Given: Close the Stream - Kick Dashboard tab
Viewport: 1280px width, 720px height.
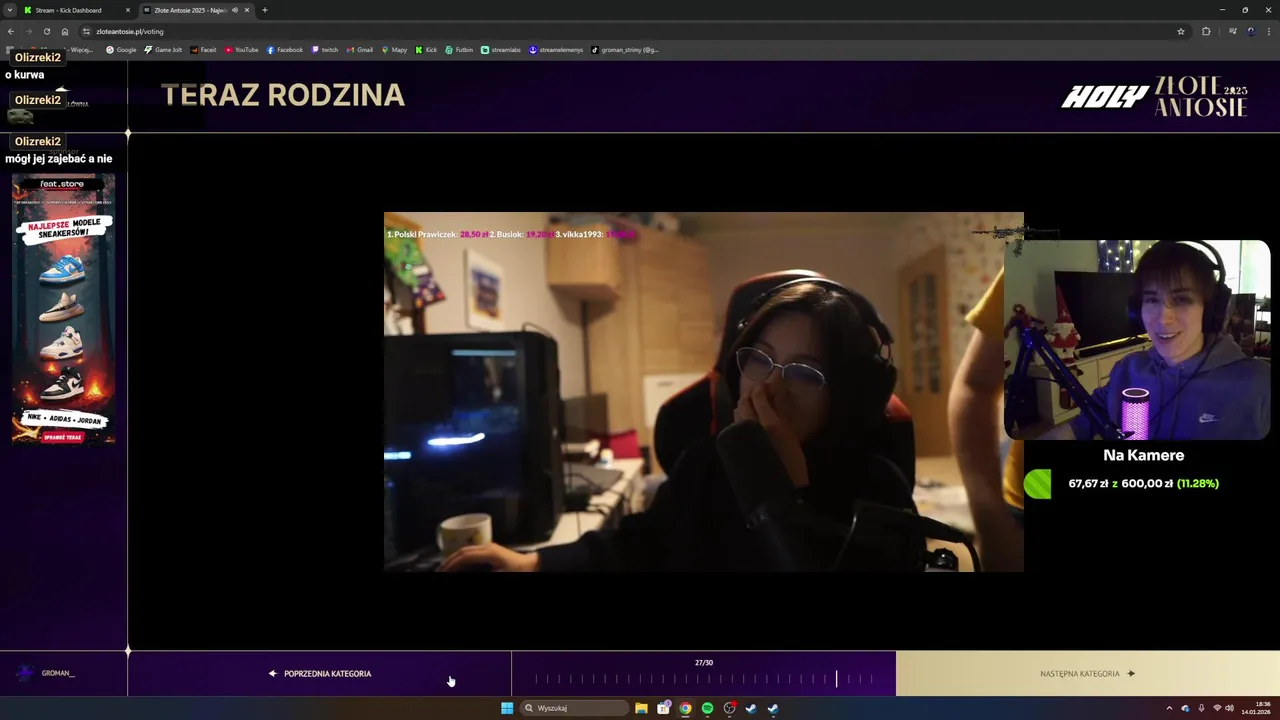Looking at the screenshot, I should (128, 10).
